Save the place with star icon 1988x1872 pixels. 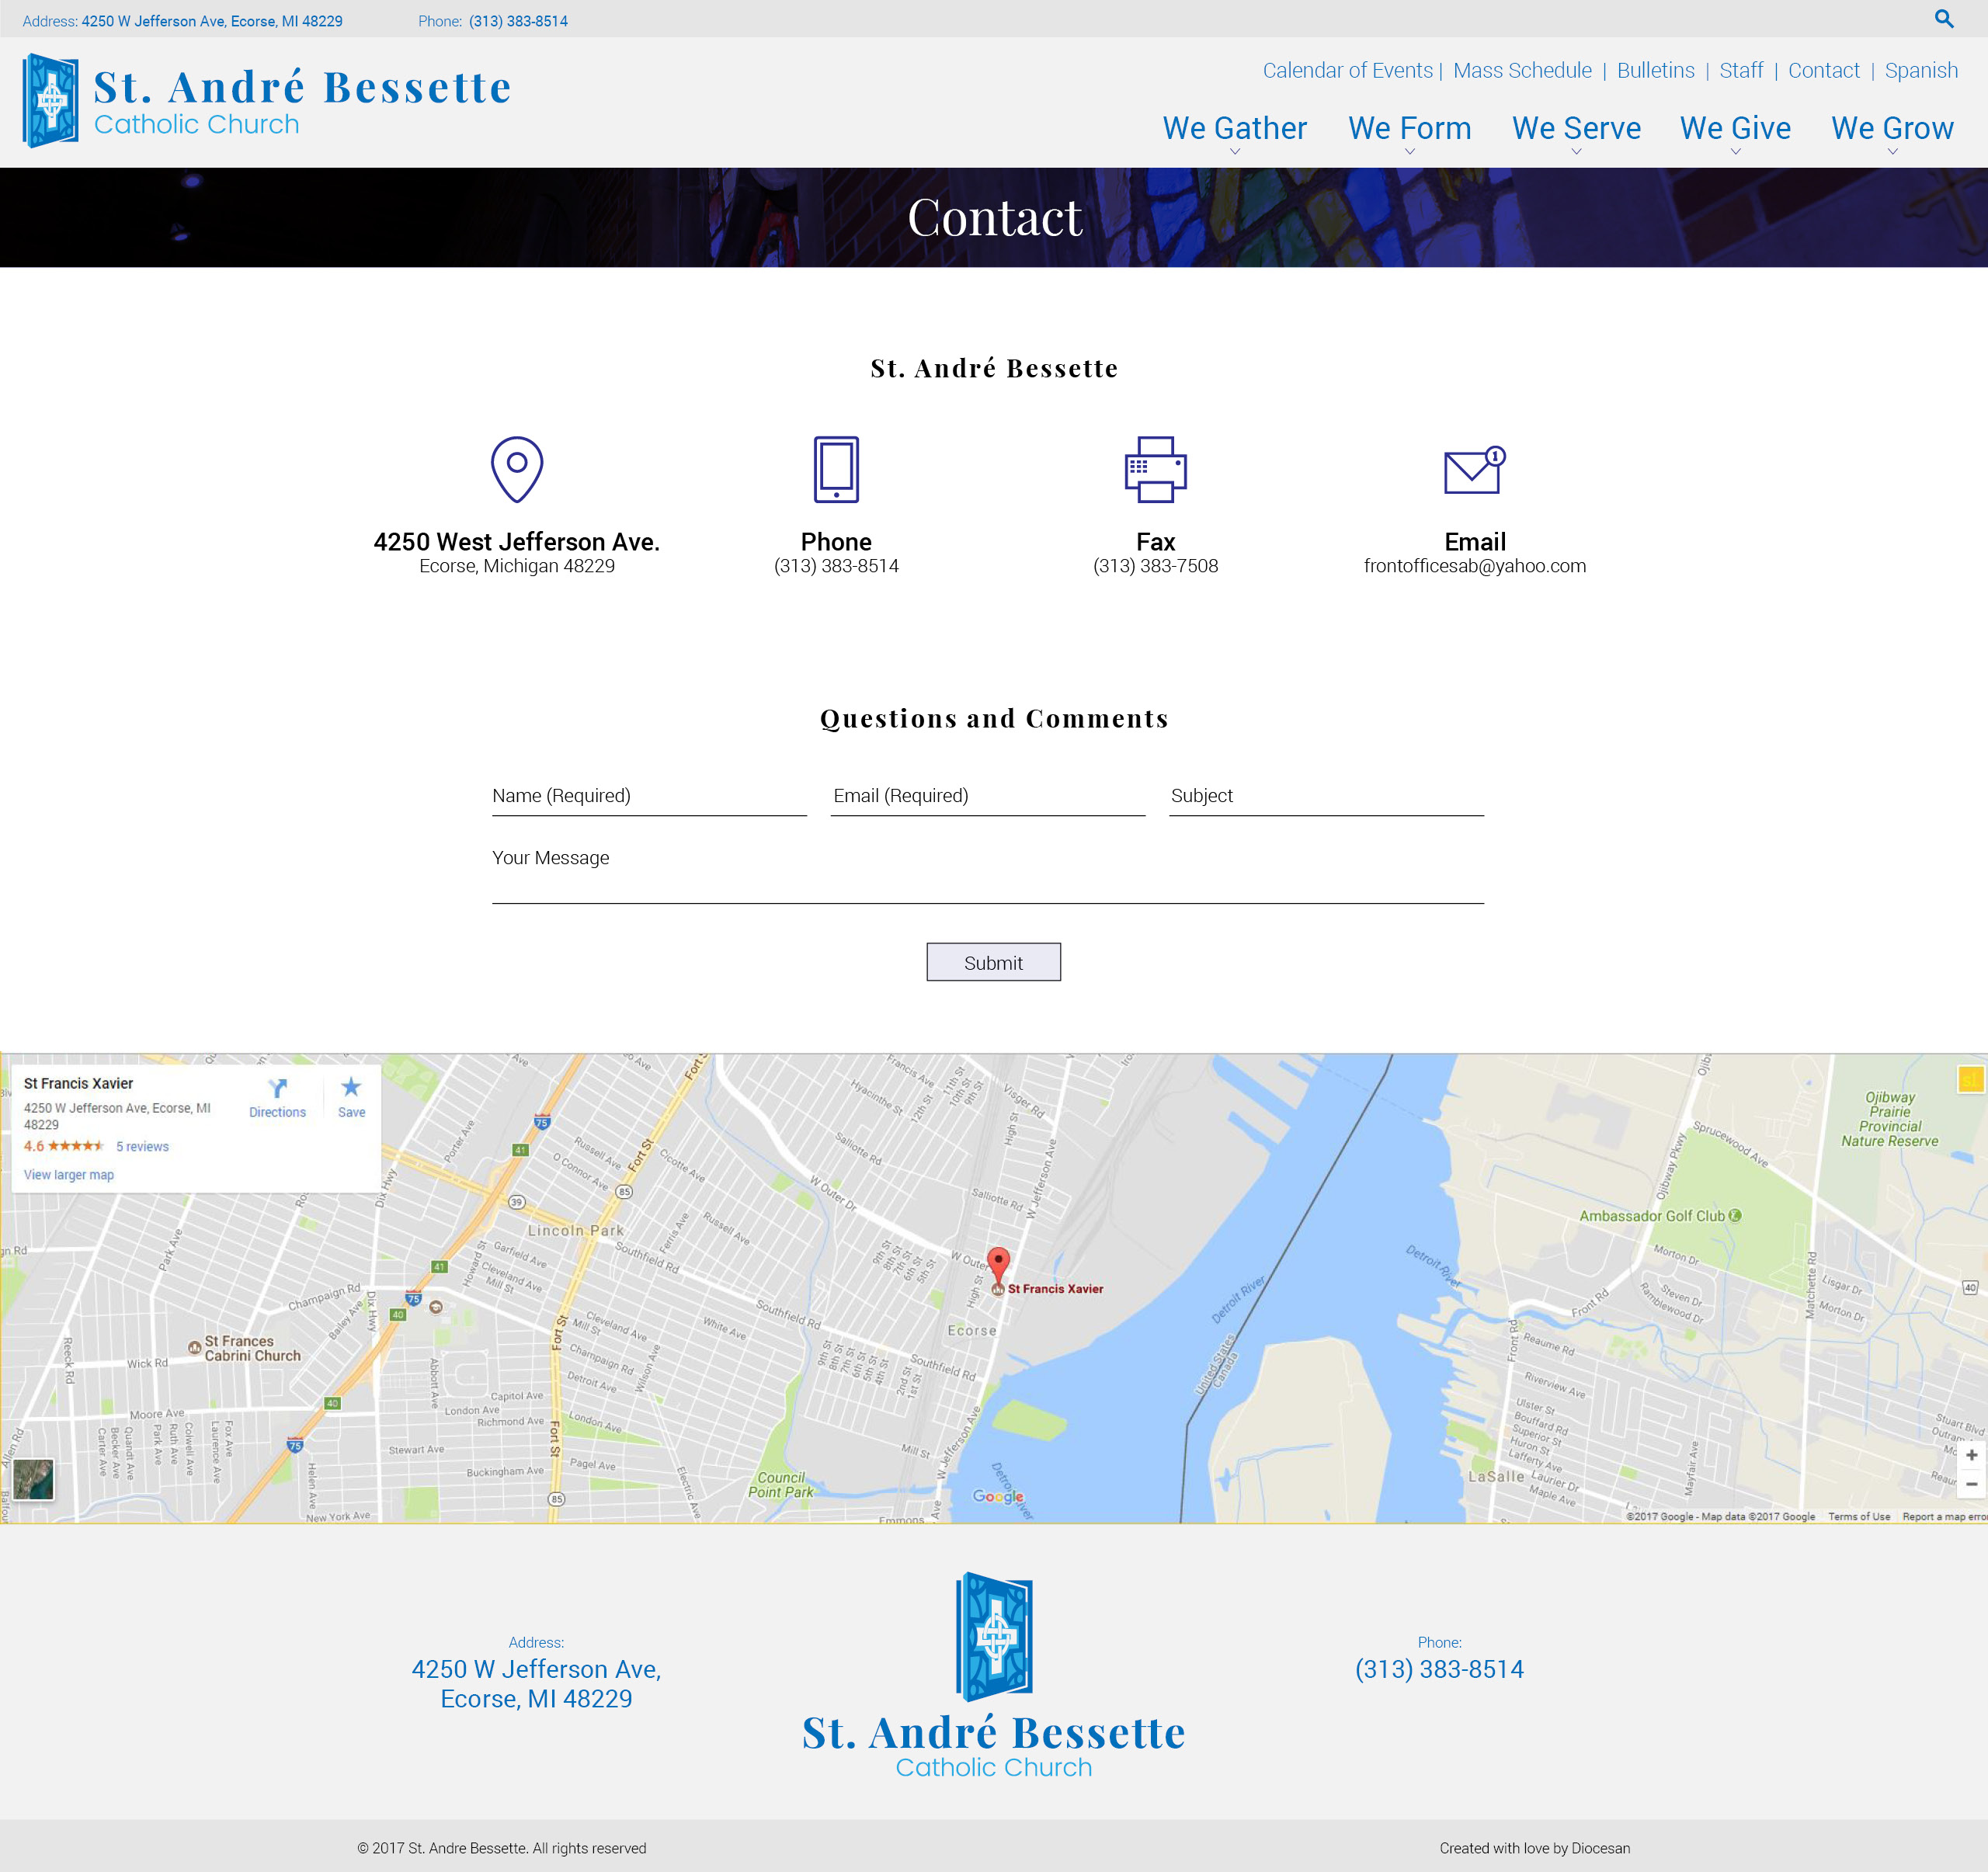[x=351, y=1089]
